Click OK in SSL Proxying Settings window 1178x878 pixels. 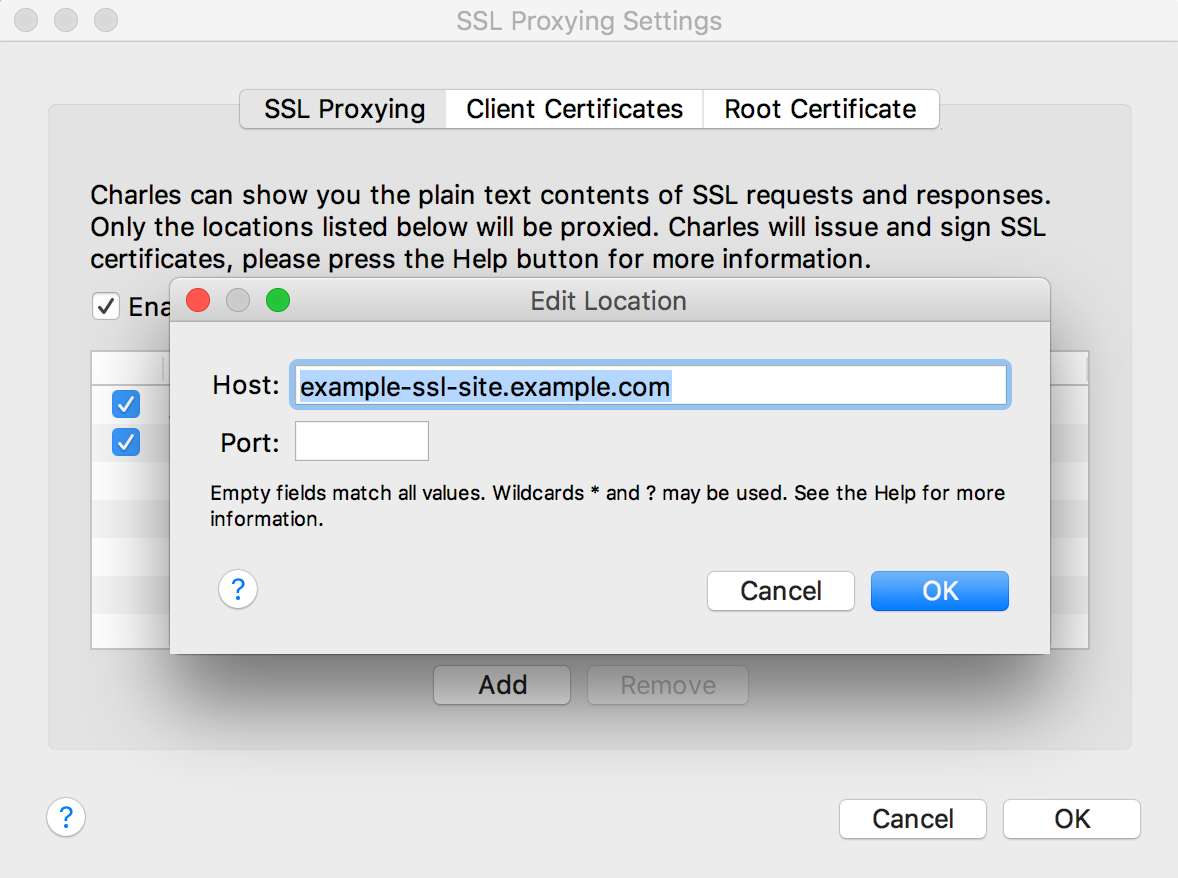(1072, 819)
